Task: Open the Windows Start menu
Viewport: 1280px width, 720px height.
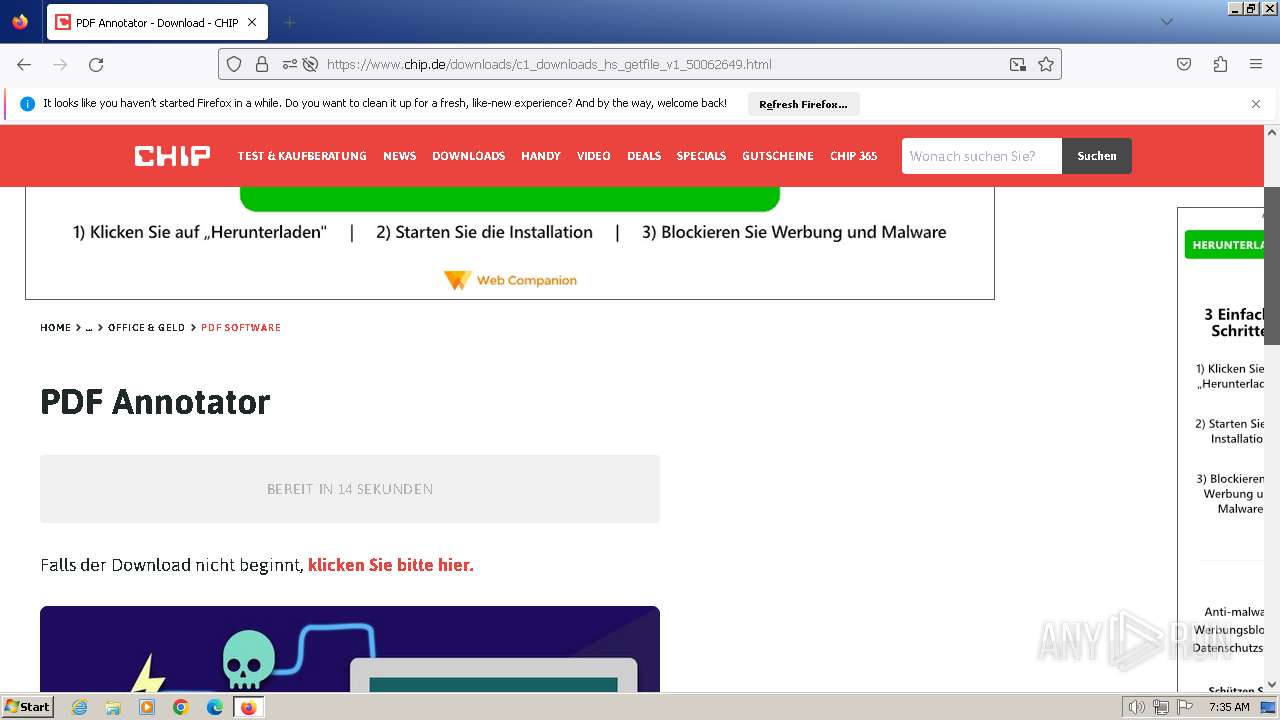Action: [28, 706]
